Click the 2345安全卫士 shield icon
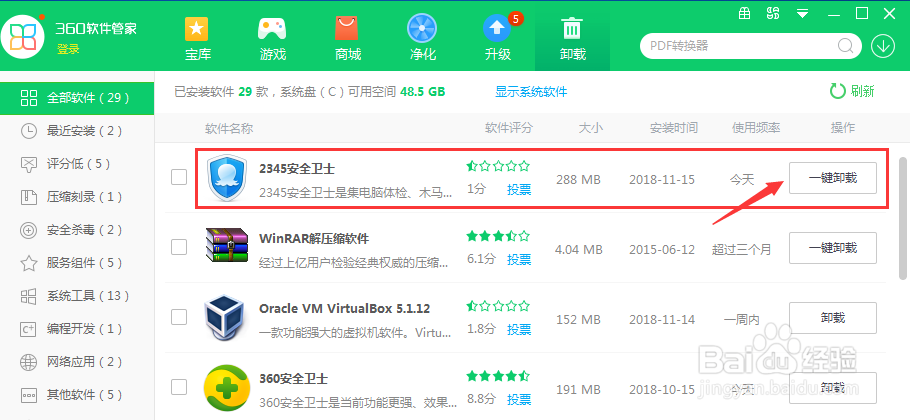Image resolution: width=910 pixels, height=420 pixels. click(x=225, y=178)
